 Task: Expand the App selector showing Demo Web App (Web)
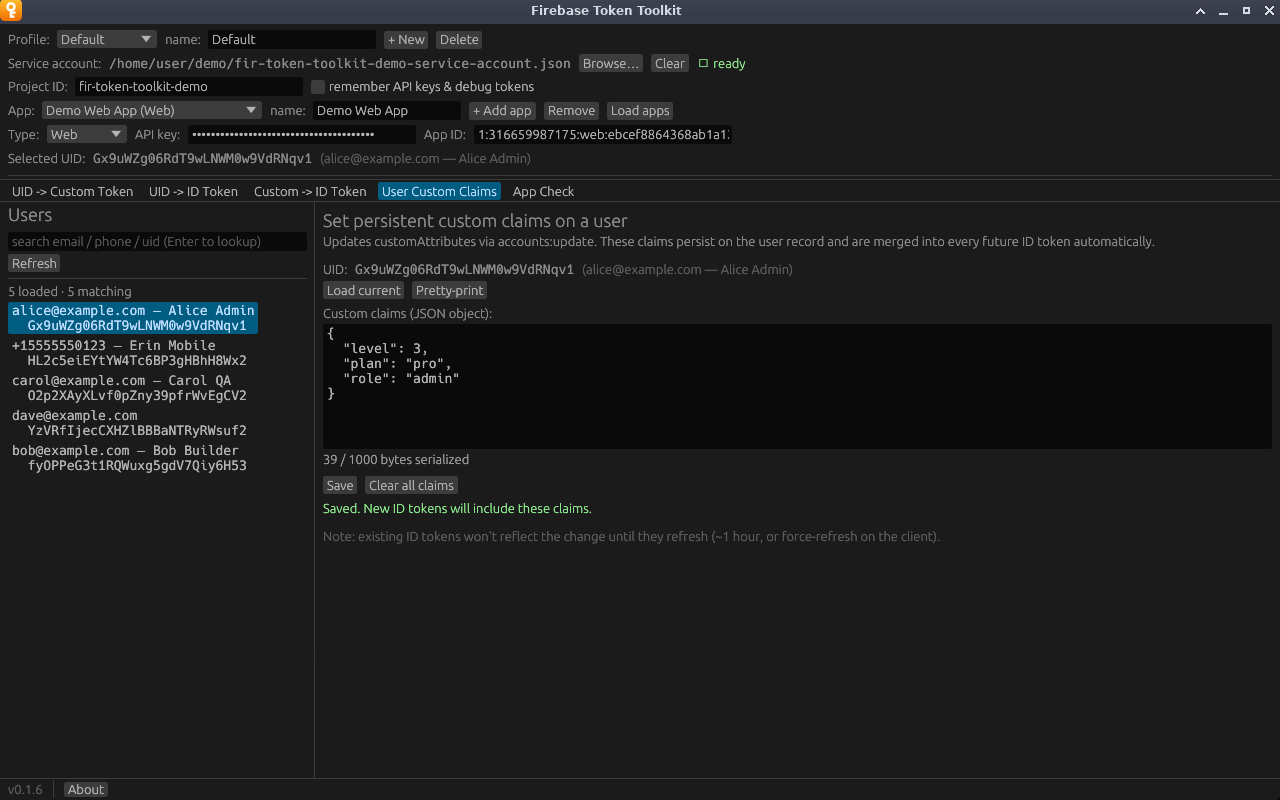click(152, 111)
